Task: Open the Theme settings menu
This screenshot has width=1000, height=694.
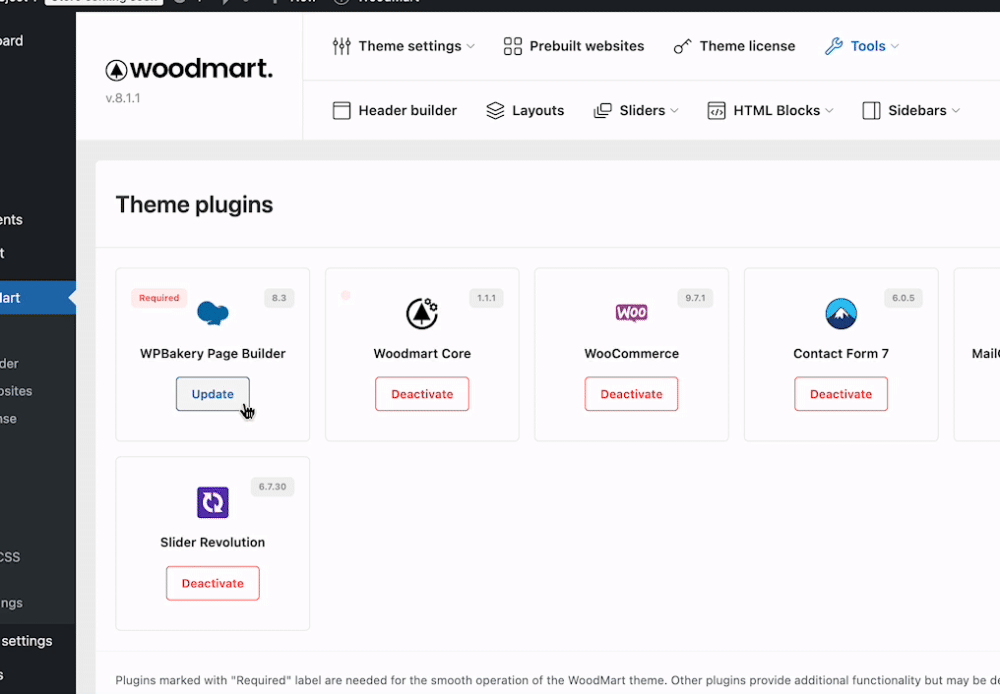Action: point(409,46)
